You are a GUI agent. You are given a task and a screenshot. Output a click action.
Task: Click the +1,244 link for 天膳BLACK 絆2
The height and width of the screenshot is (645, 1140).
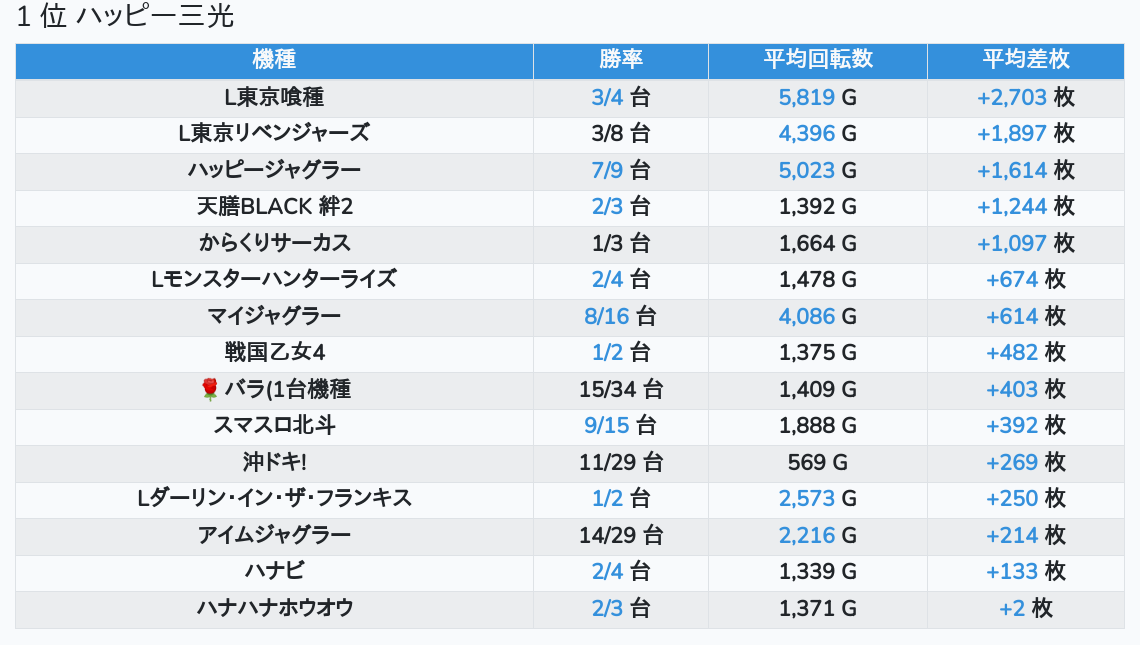[1012, 206]
